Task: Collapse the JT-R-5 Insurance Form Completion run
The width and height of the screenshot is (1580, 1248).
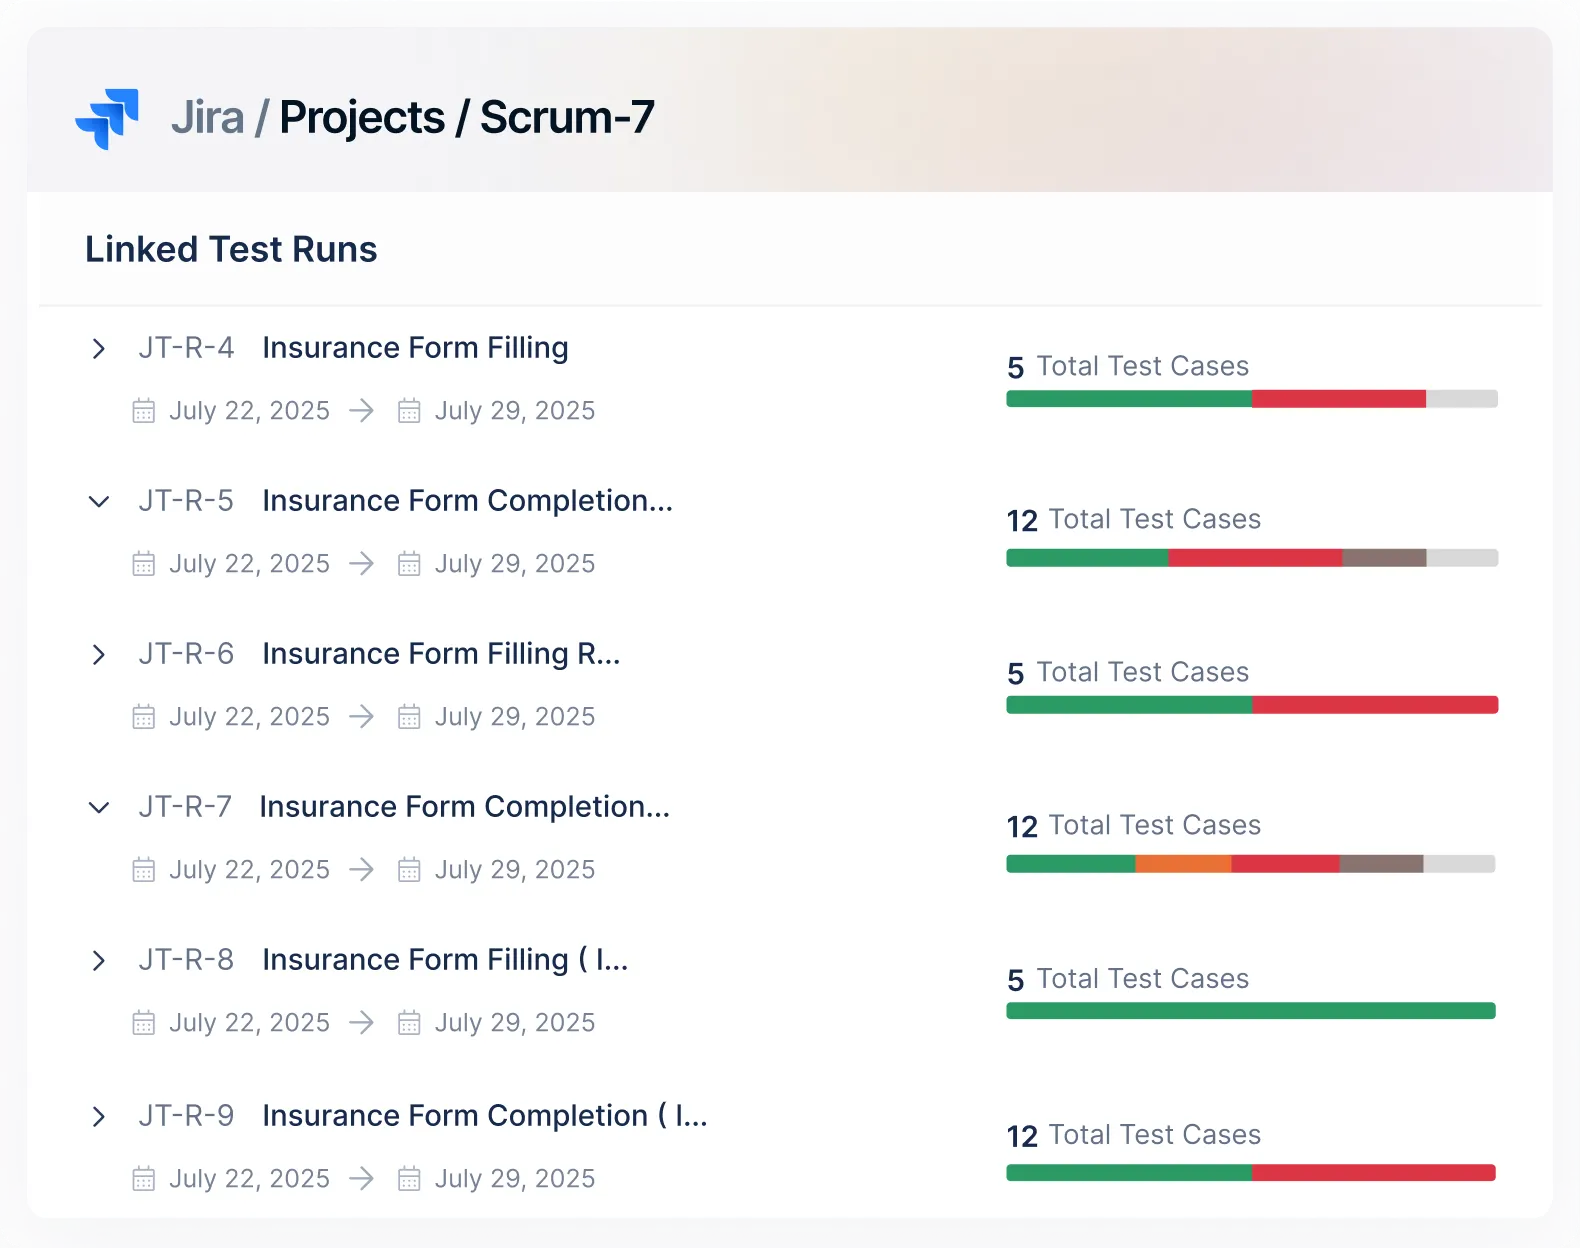Action: click(x=99, y=501)
